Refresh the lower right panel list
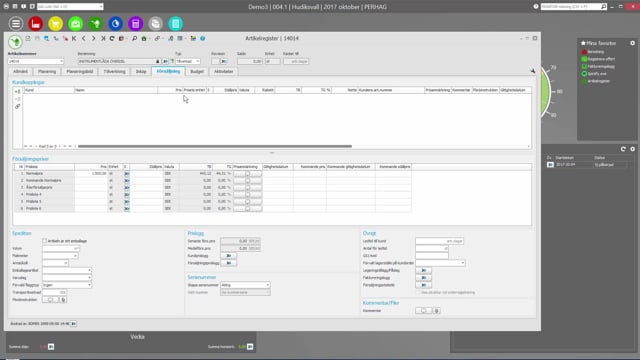The image size is (640, 360). click(623, 149)
